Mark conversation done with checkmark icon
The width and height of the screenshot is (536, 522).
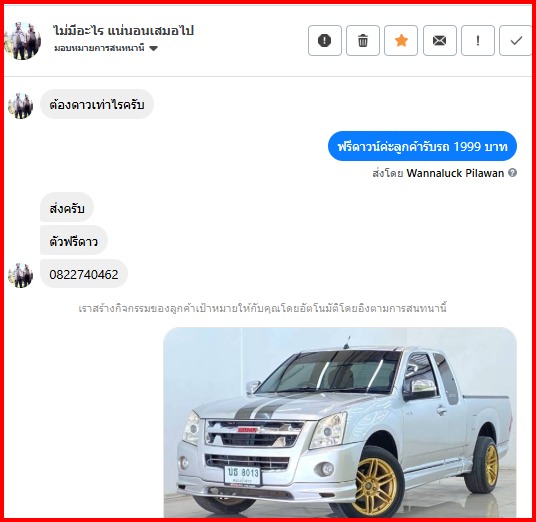[516, 40]
